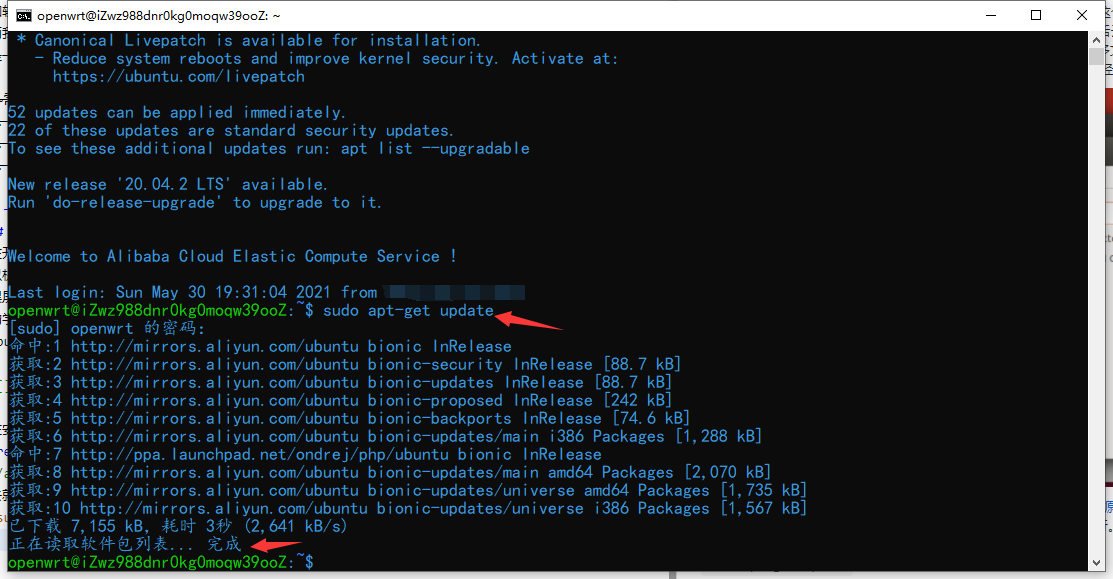Click the '[sudo] openwrt 的密码' prompt line
This screenshot has width=1113, height=579.
(x=107, y=329)
